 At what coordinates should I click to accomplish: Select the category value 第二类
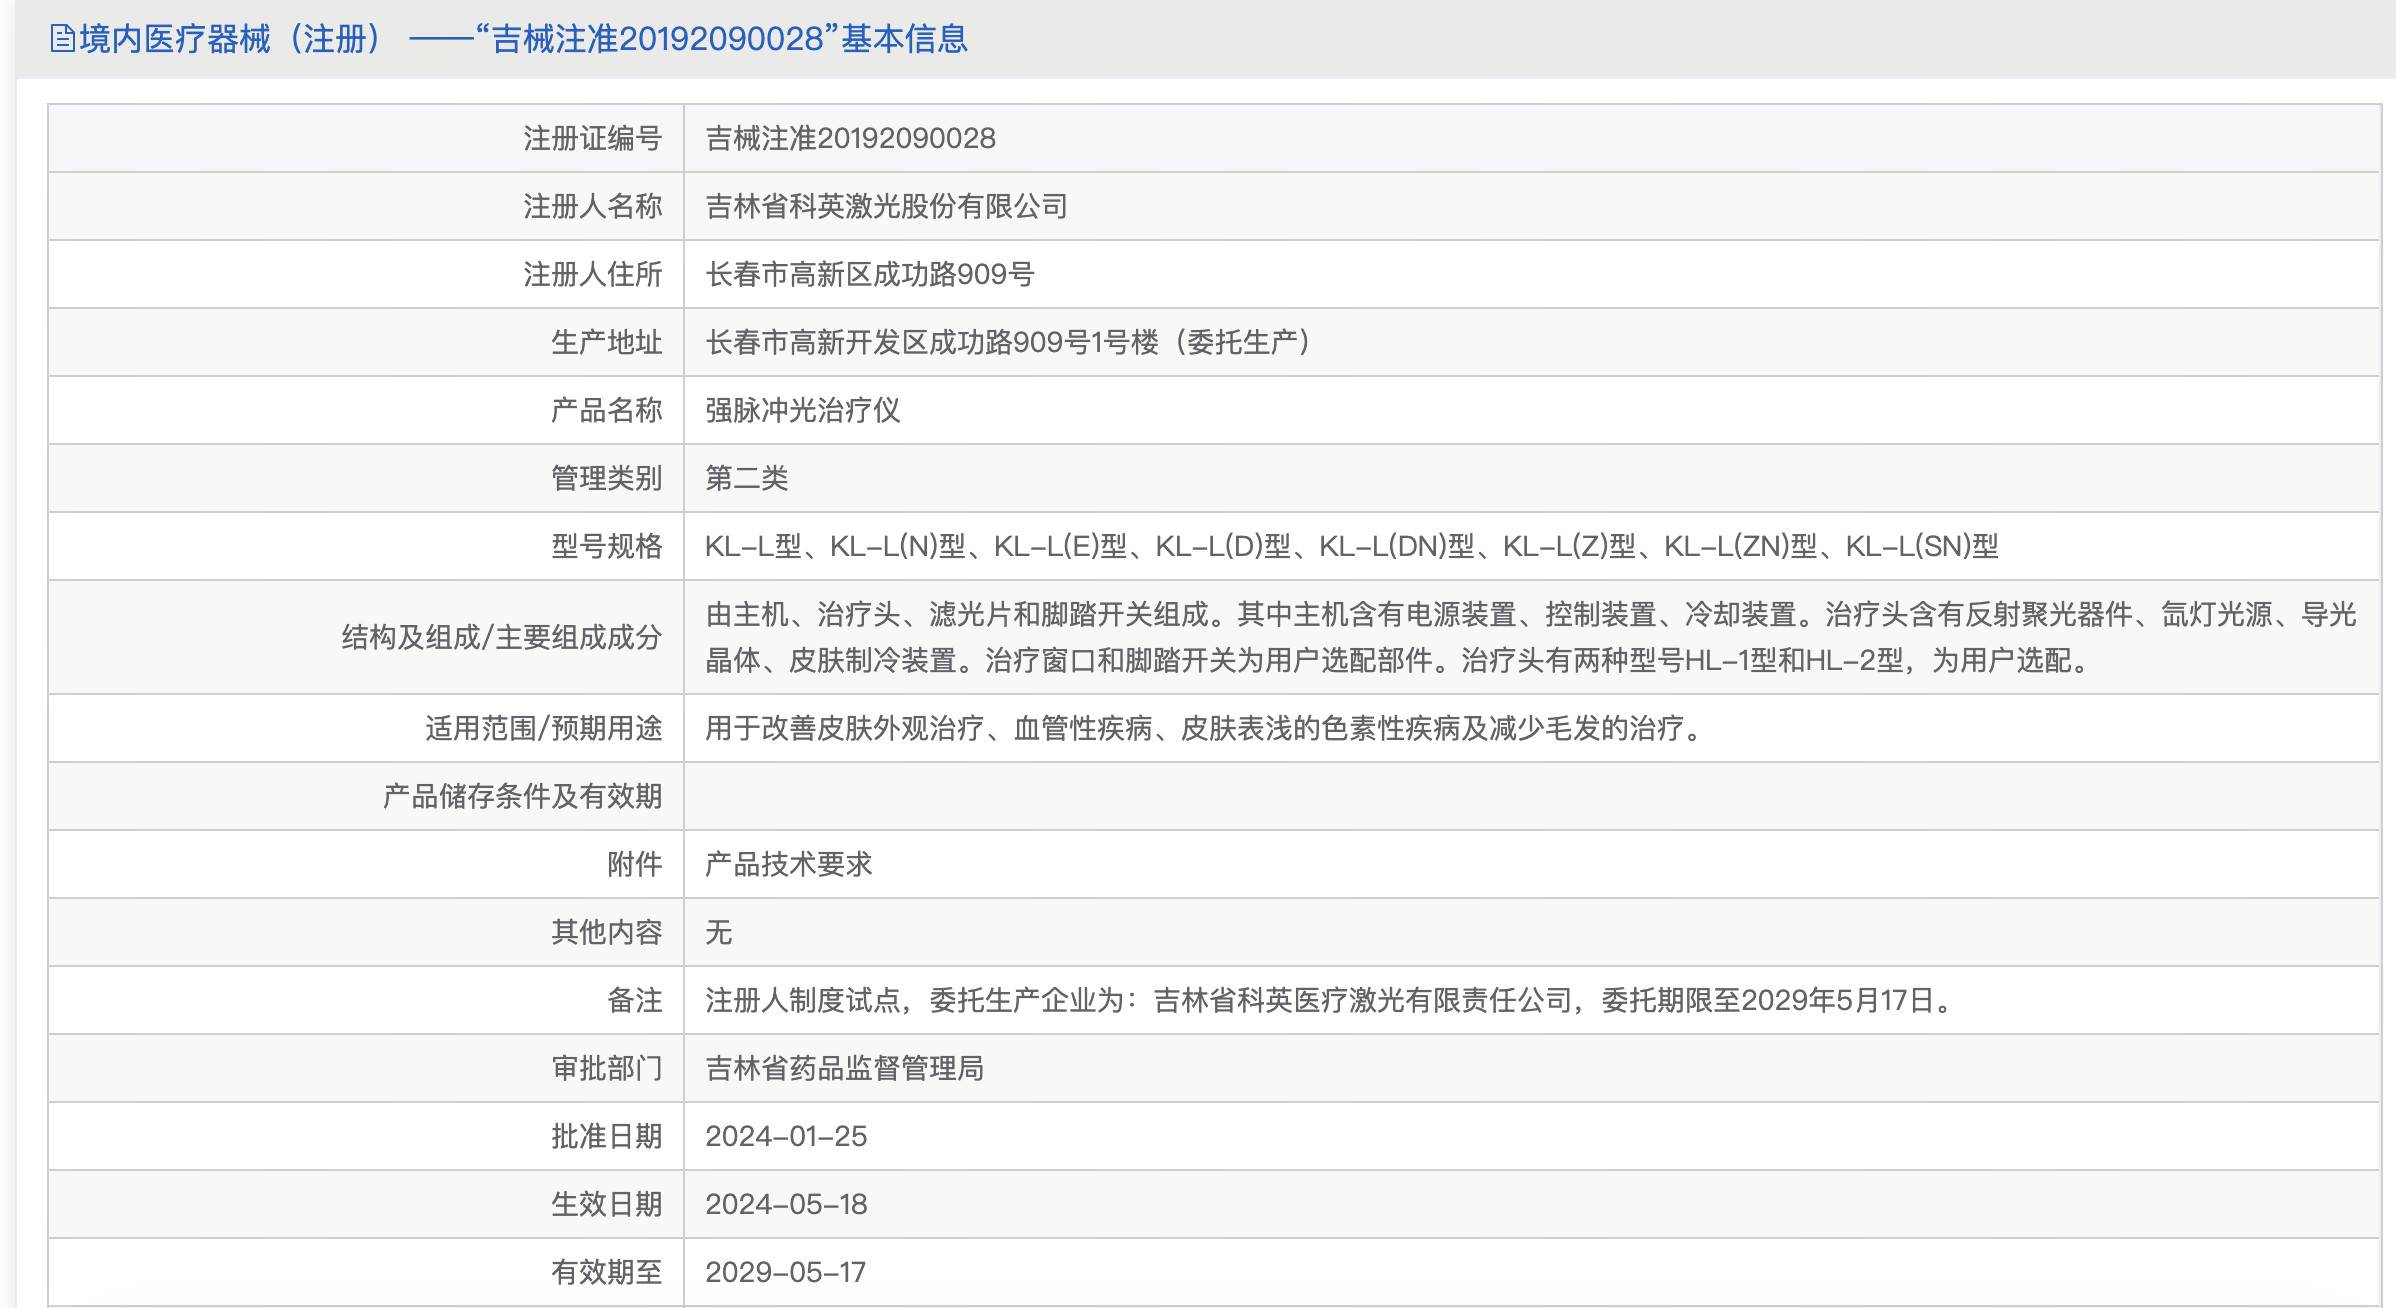[746, 478]
